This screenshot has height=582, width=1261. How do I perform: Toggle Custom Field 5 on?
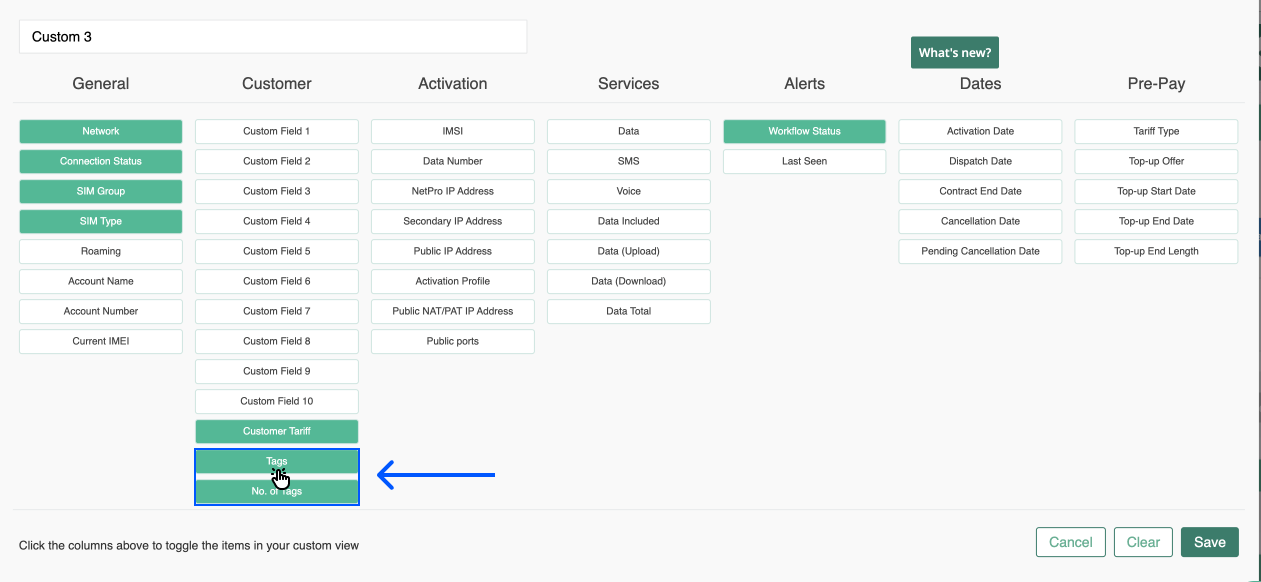point(276,251)
